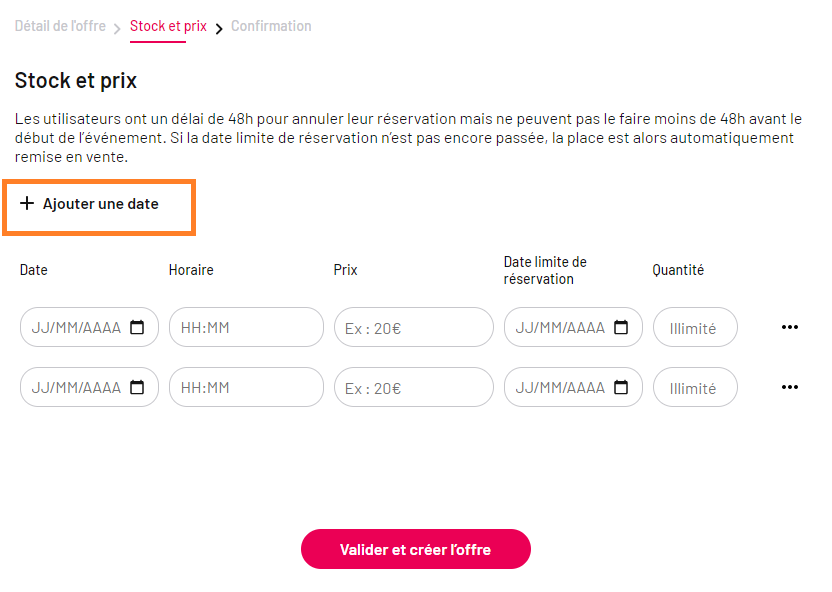
Task: Click Valider et créer l'offre button
Action: [x=415, y=549]
